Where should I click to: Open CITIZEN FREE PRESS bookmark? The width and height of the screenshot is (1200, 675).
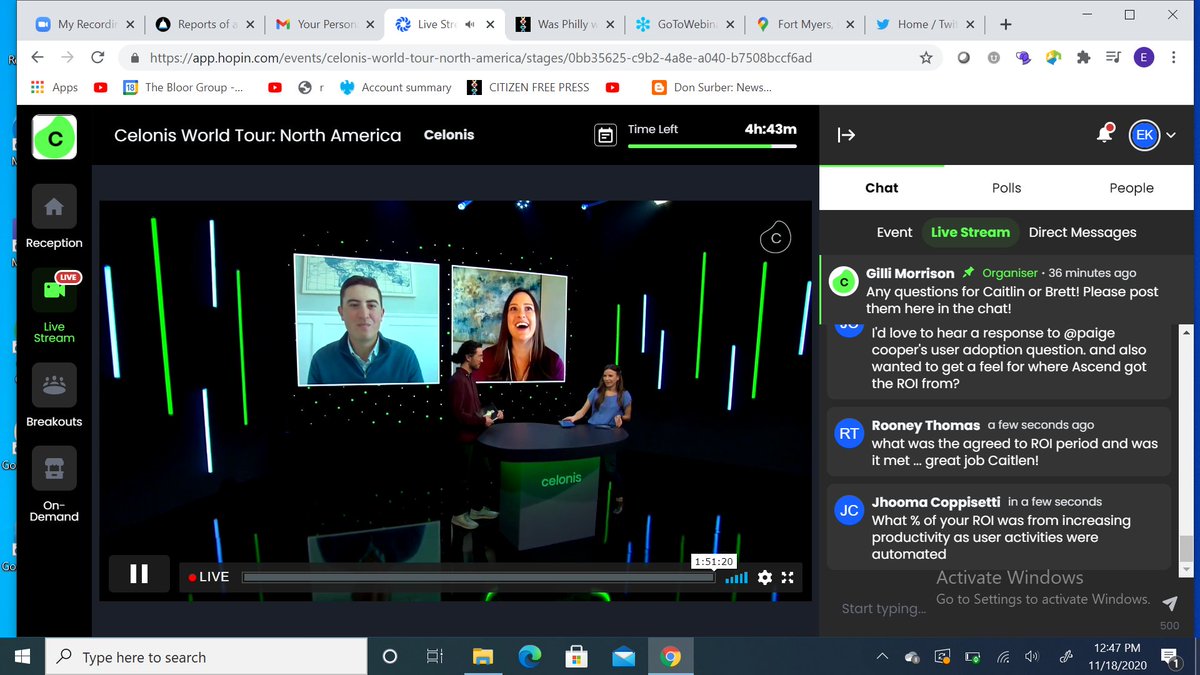(528, 88)
